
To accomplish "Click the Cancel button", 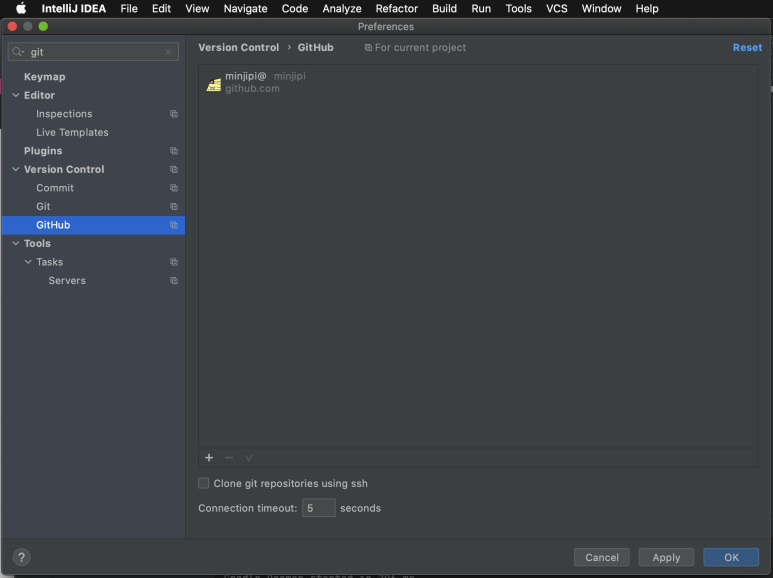I will coord(602,557).
